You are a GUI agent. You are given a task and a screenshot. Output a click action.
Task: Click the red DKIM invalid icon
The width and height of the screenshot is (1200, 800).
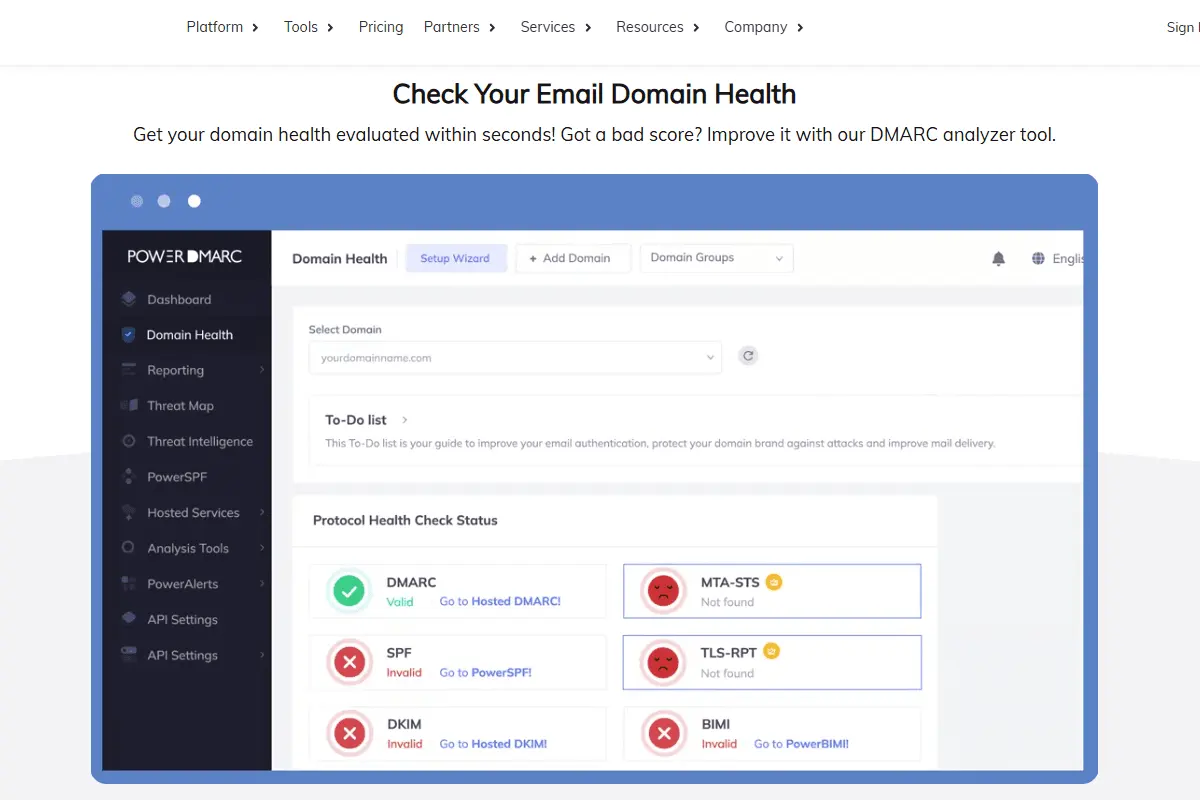[x=349, y=734]
